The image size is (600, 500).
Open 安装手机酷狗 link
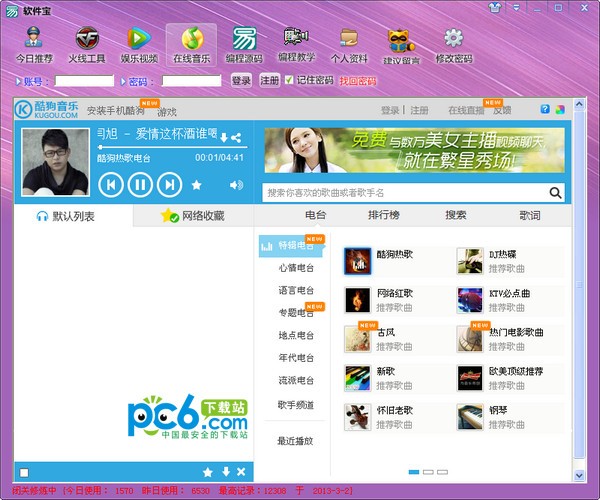[x=116, y=111]
